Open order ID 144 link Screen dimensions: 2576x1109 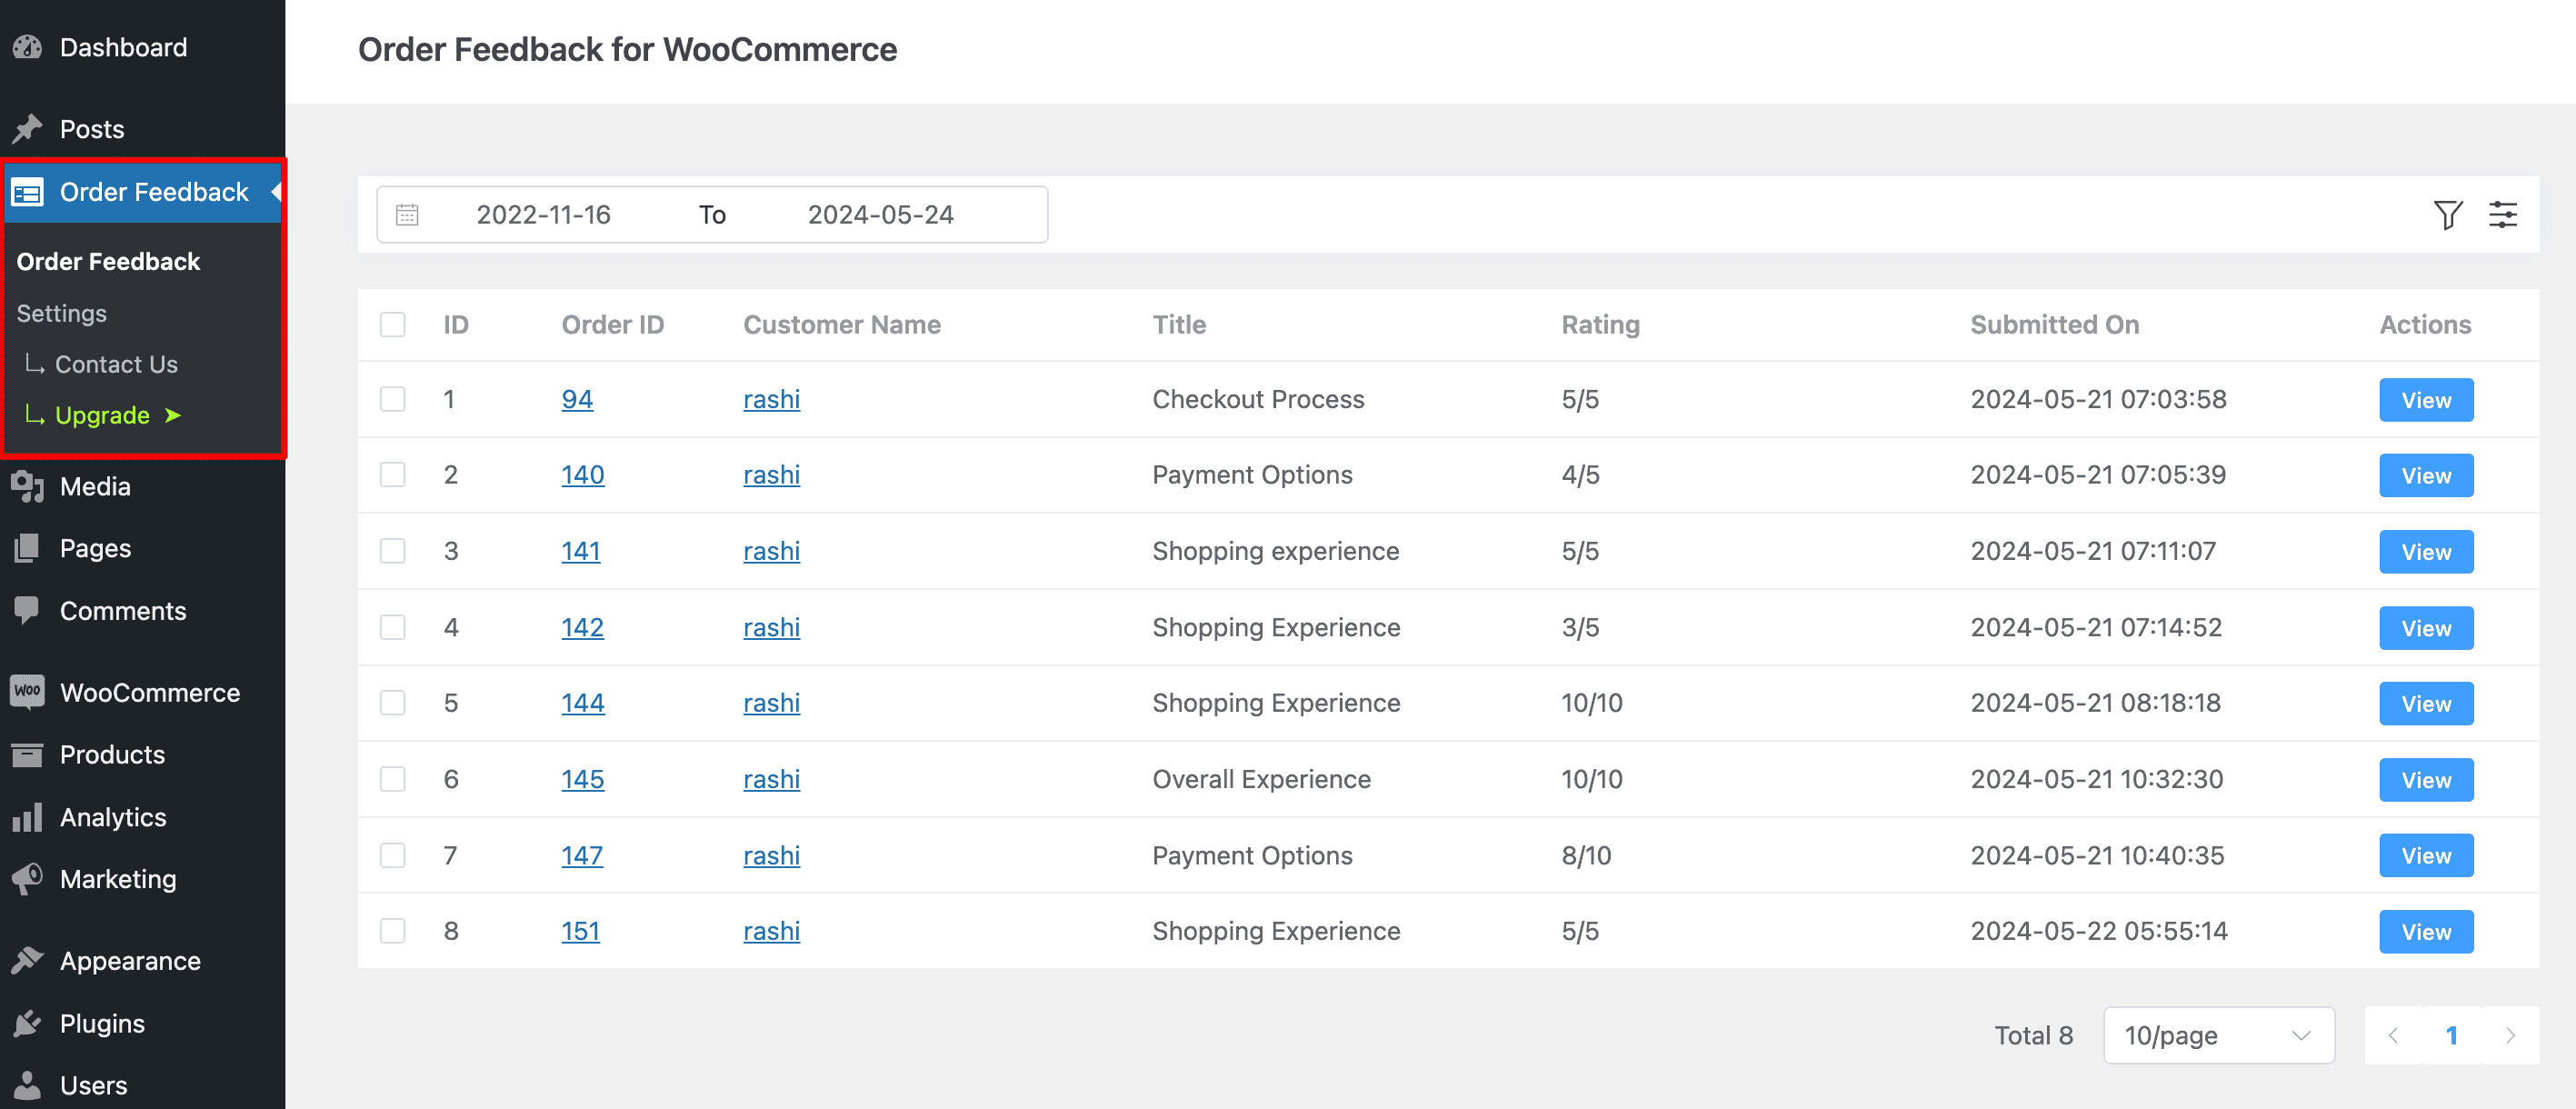click(582, 703)
